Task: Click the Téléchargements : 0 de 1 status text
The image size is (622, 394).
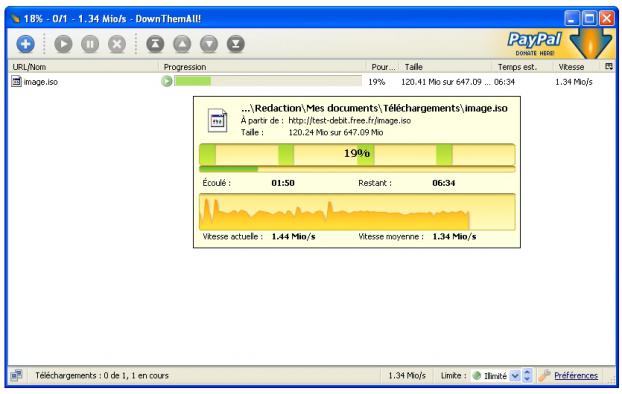Action: (102, 375)
